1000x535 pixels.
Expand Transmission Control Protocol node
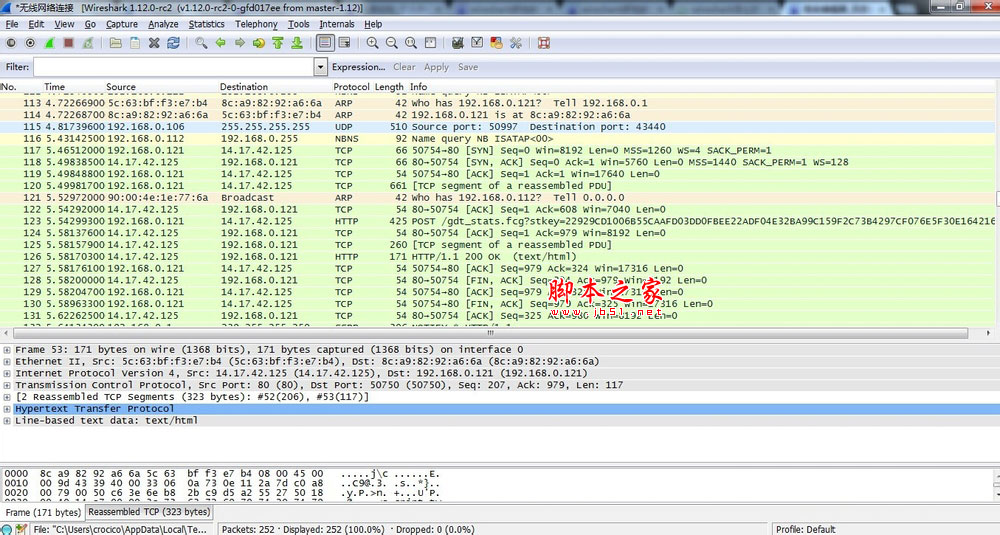(7, 385)
